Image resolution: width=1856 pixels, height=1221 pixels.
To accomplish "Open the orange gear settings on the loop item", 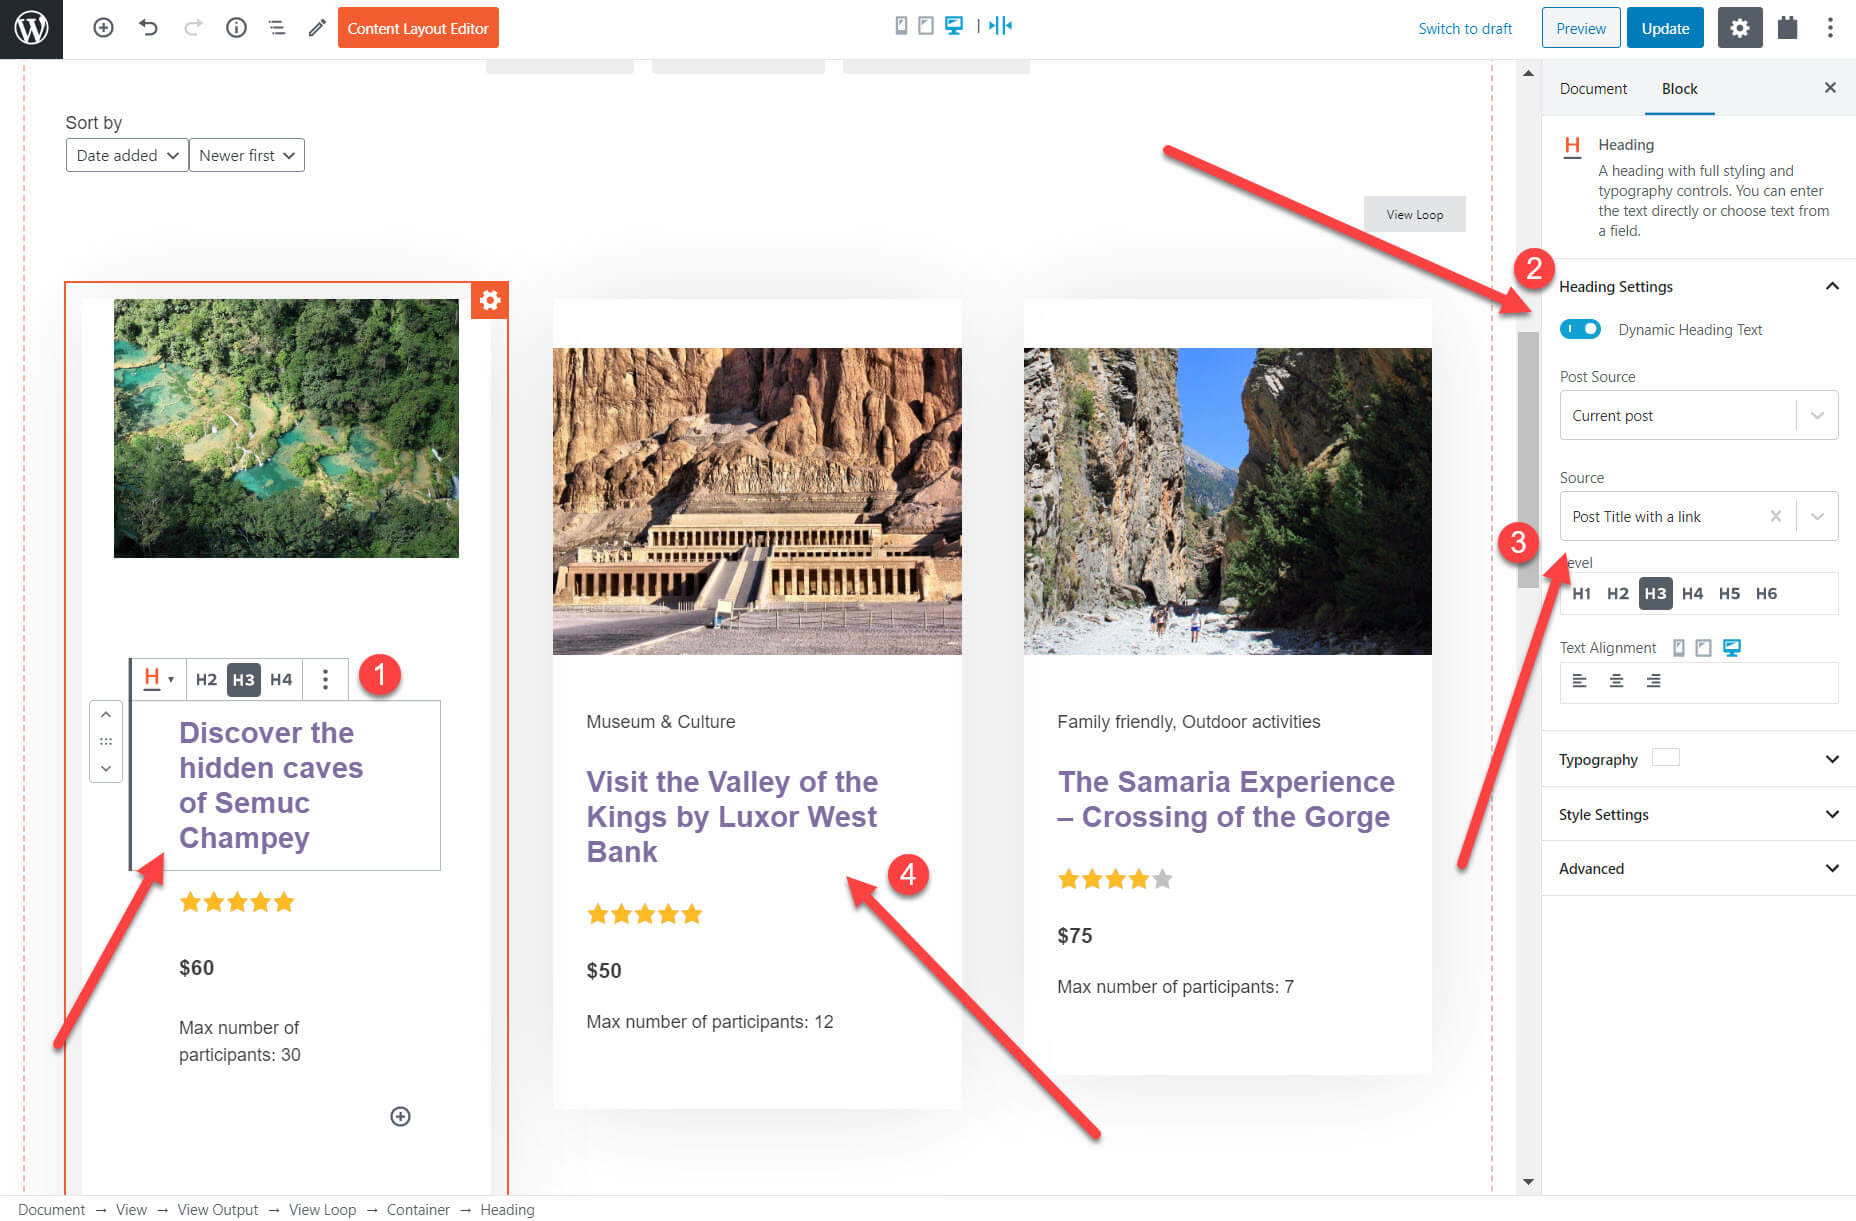I will pos(490,300).
